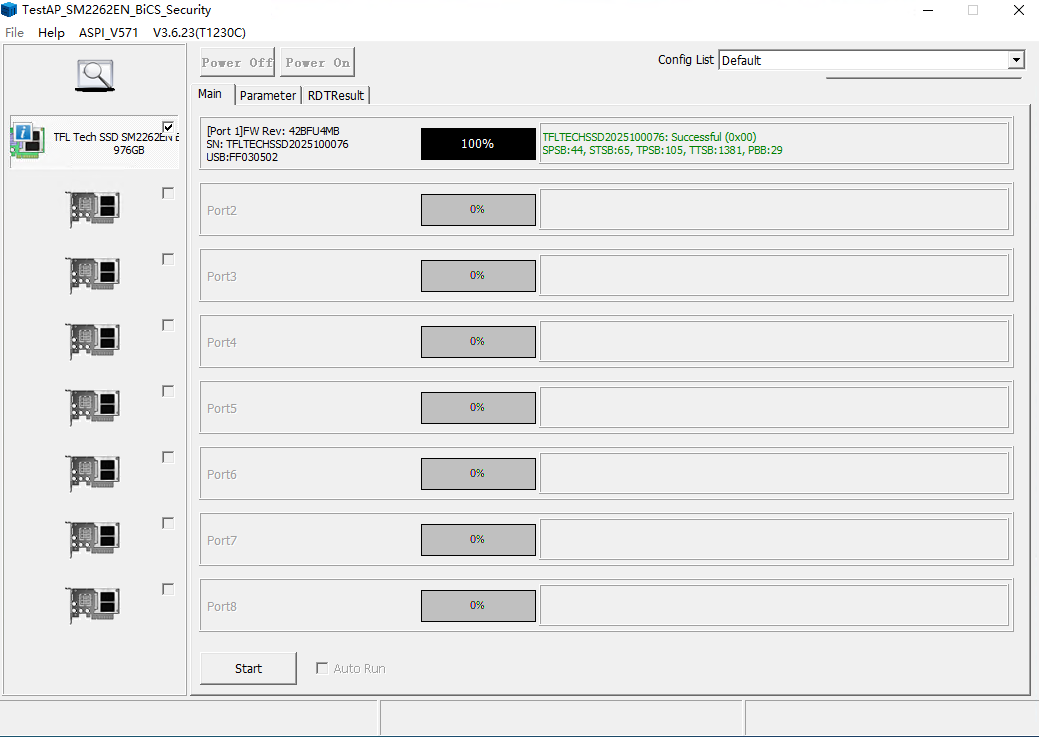The height and width of the screenshot is (737, 1039).
Task: Click the eighth port card icon
Action: (x=94, y=605)
